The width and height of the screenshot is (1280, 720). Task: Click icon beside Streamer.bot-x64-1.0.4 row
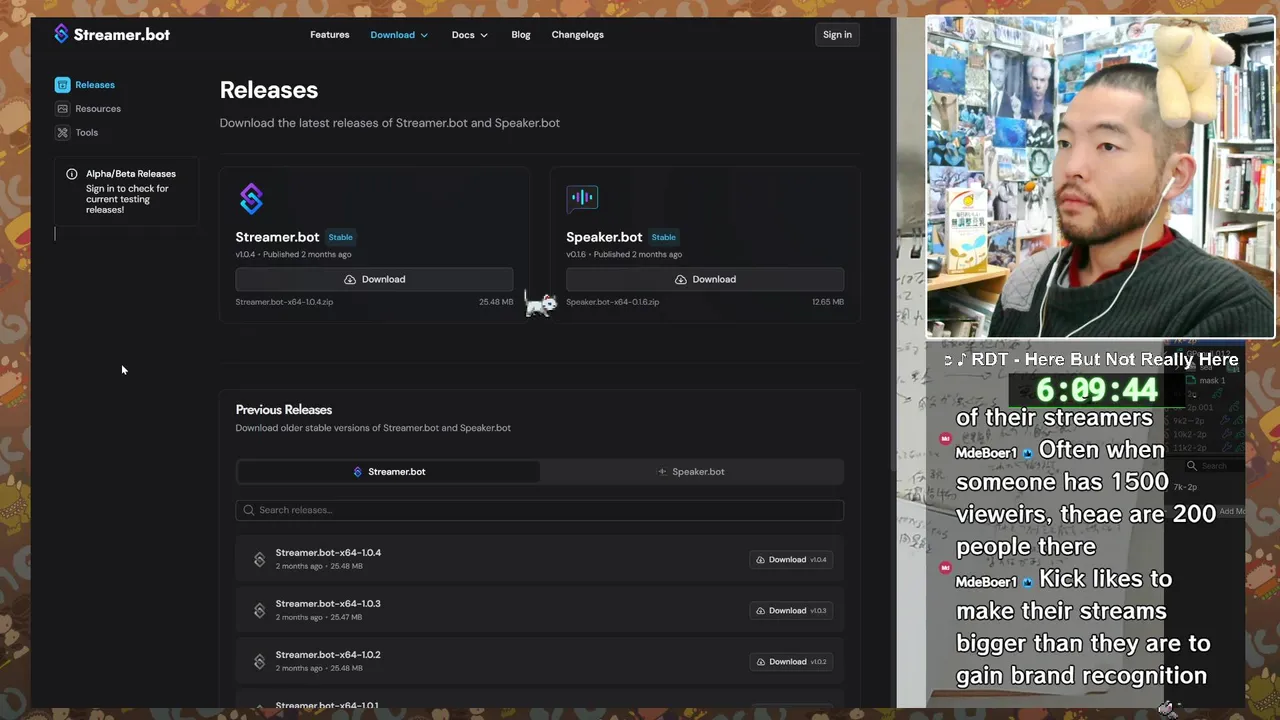tap(259, 559)
